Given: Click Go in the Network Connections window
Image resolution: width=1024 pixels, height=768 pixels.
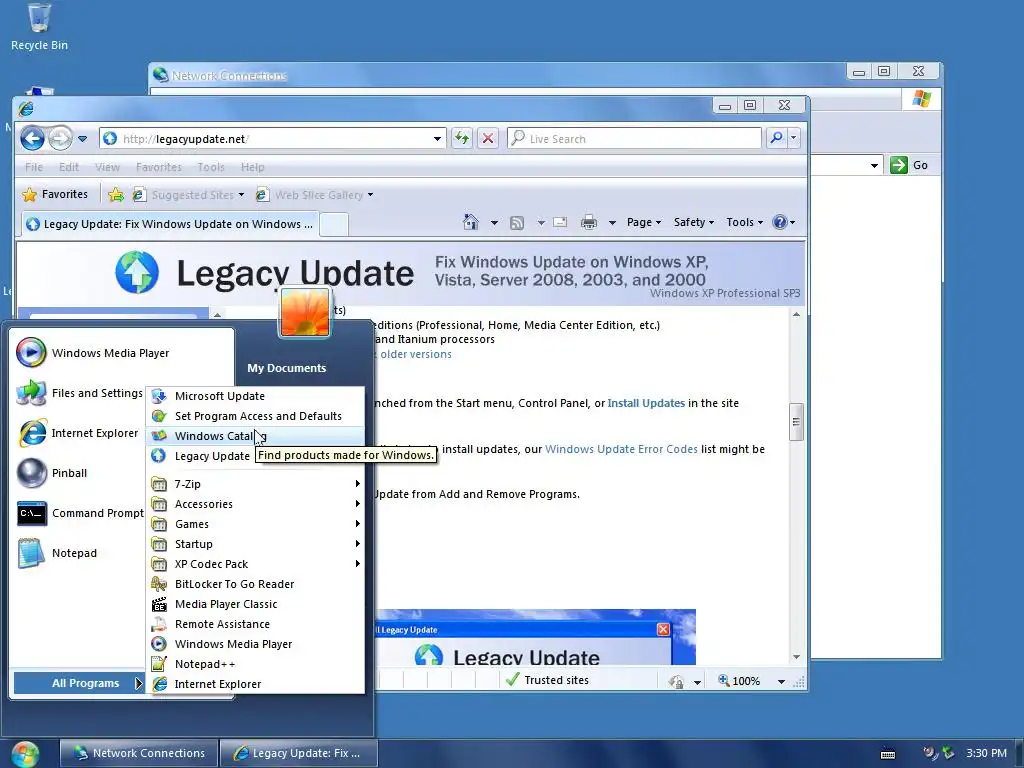Looking at the screenshot, I should [909, 165].
